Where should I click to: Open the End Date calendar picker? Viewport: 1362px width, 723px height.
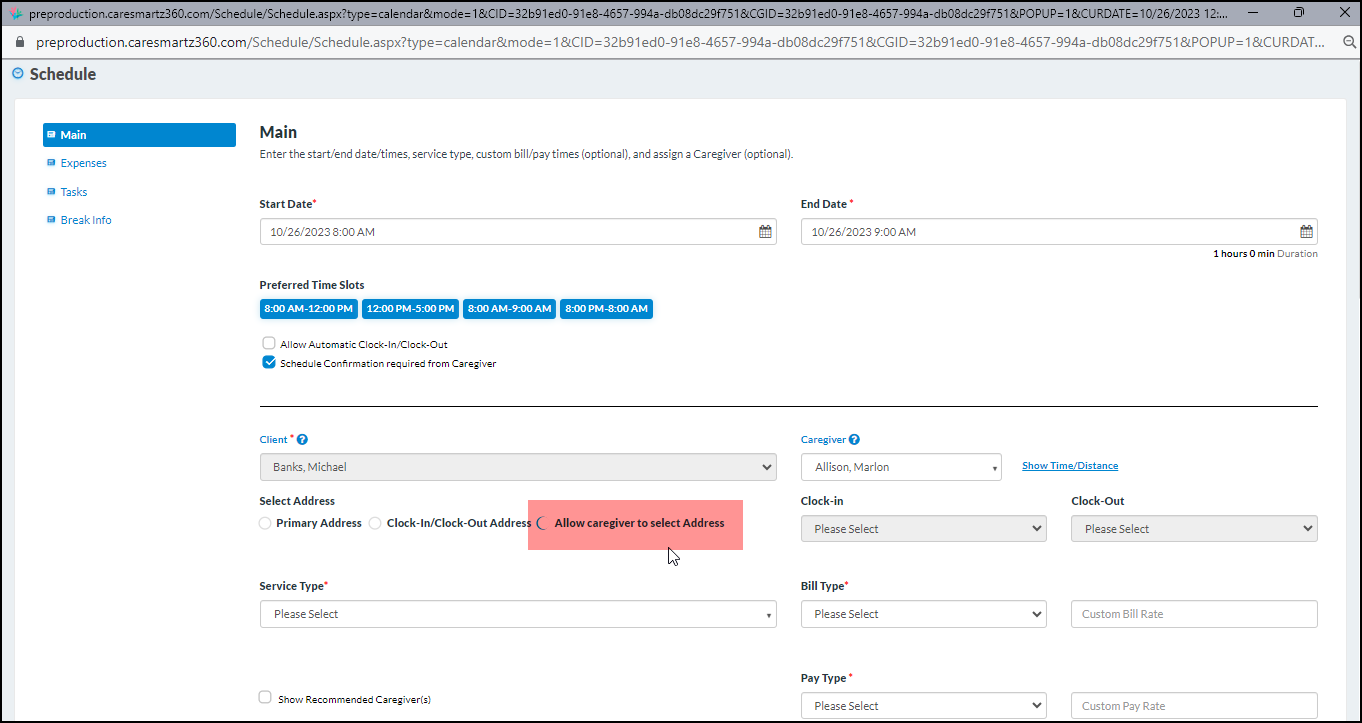click(x=1306, y=230)
